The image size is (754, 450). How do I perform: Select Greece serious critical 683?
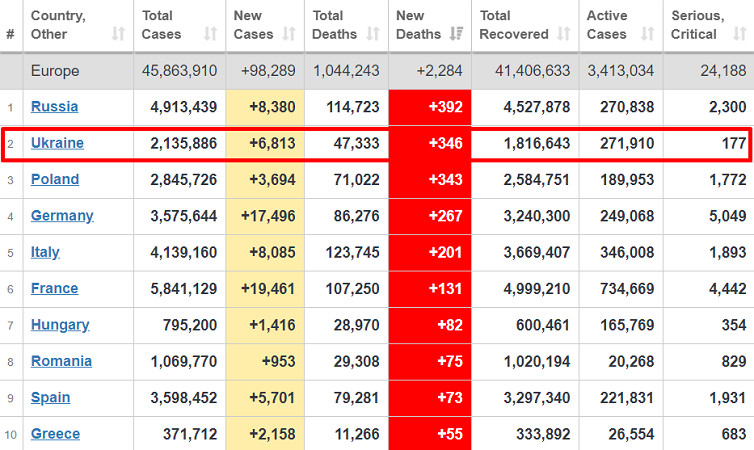[734, 434]
